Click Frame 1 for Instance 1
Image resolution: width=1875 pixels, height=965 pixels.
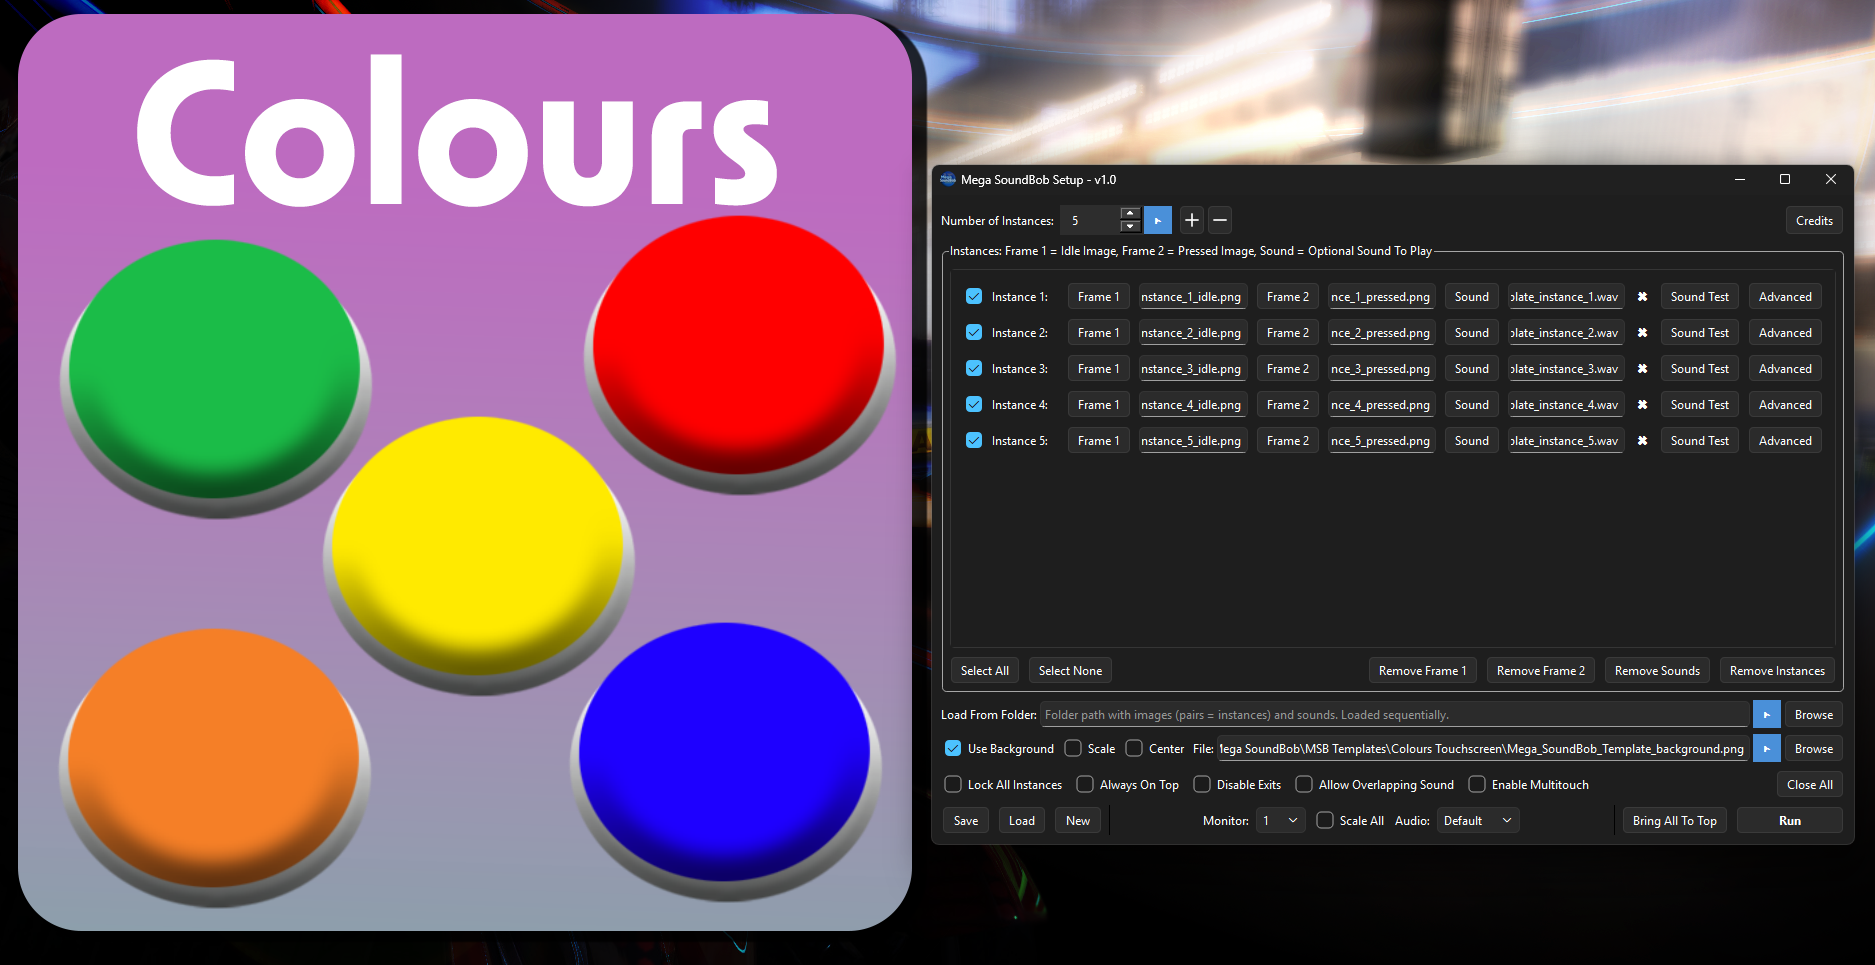[1098, 297]
